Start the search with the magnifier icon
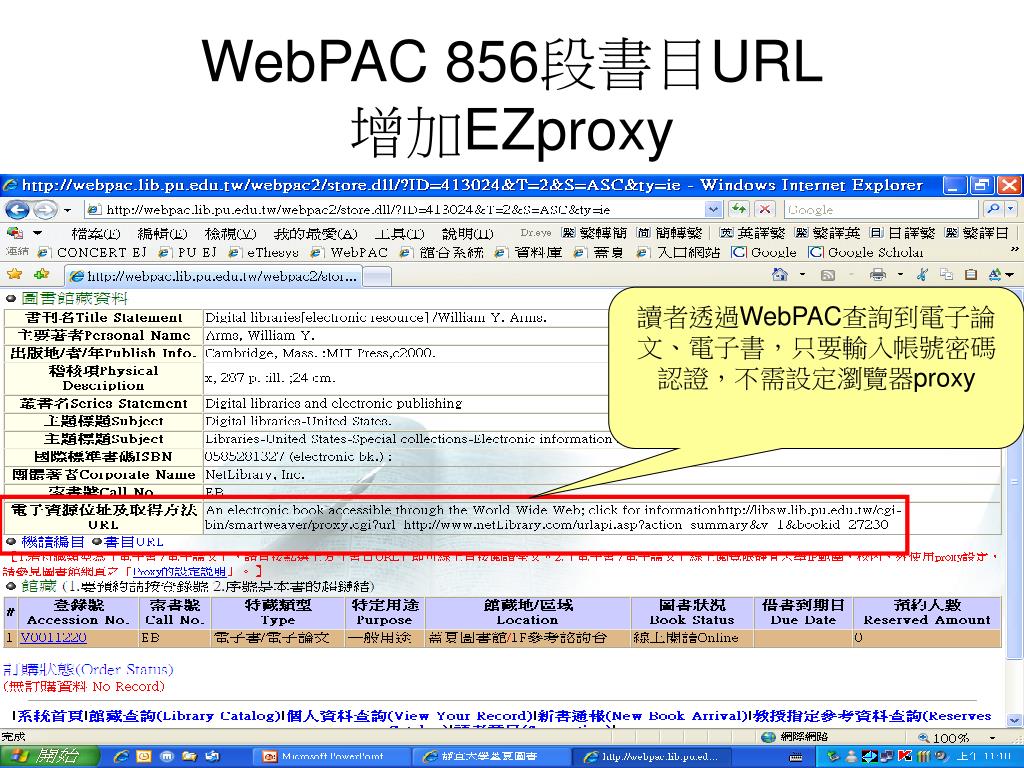The image size is (1024, 768). pos(993,209)
